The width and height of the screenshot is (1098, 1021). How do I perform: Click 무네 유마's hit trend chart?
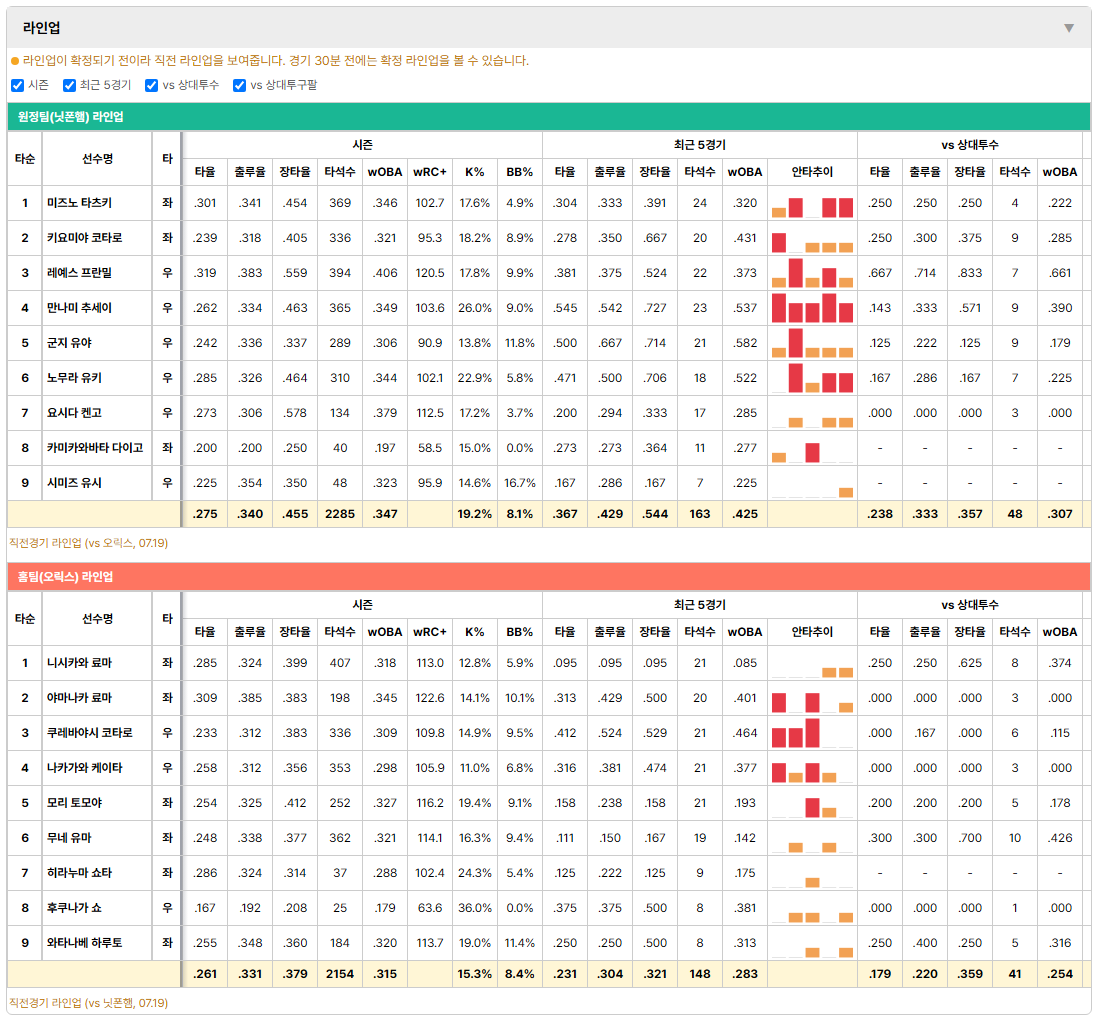[x=812, y=838]
